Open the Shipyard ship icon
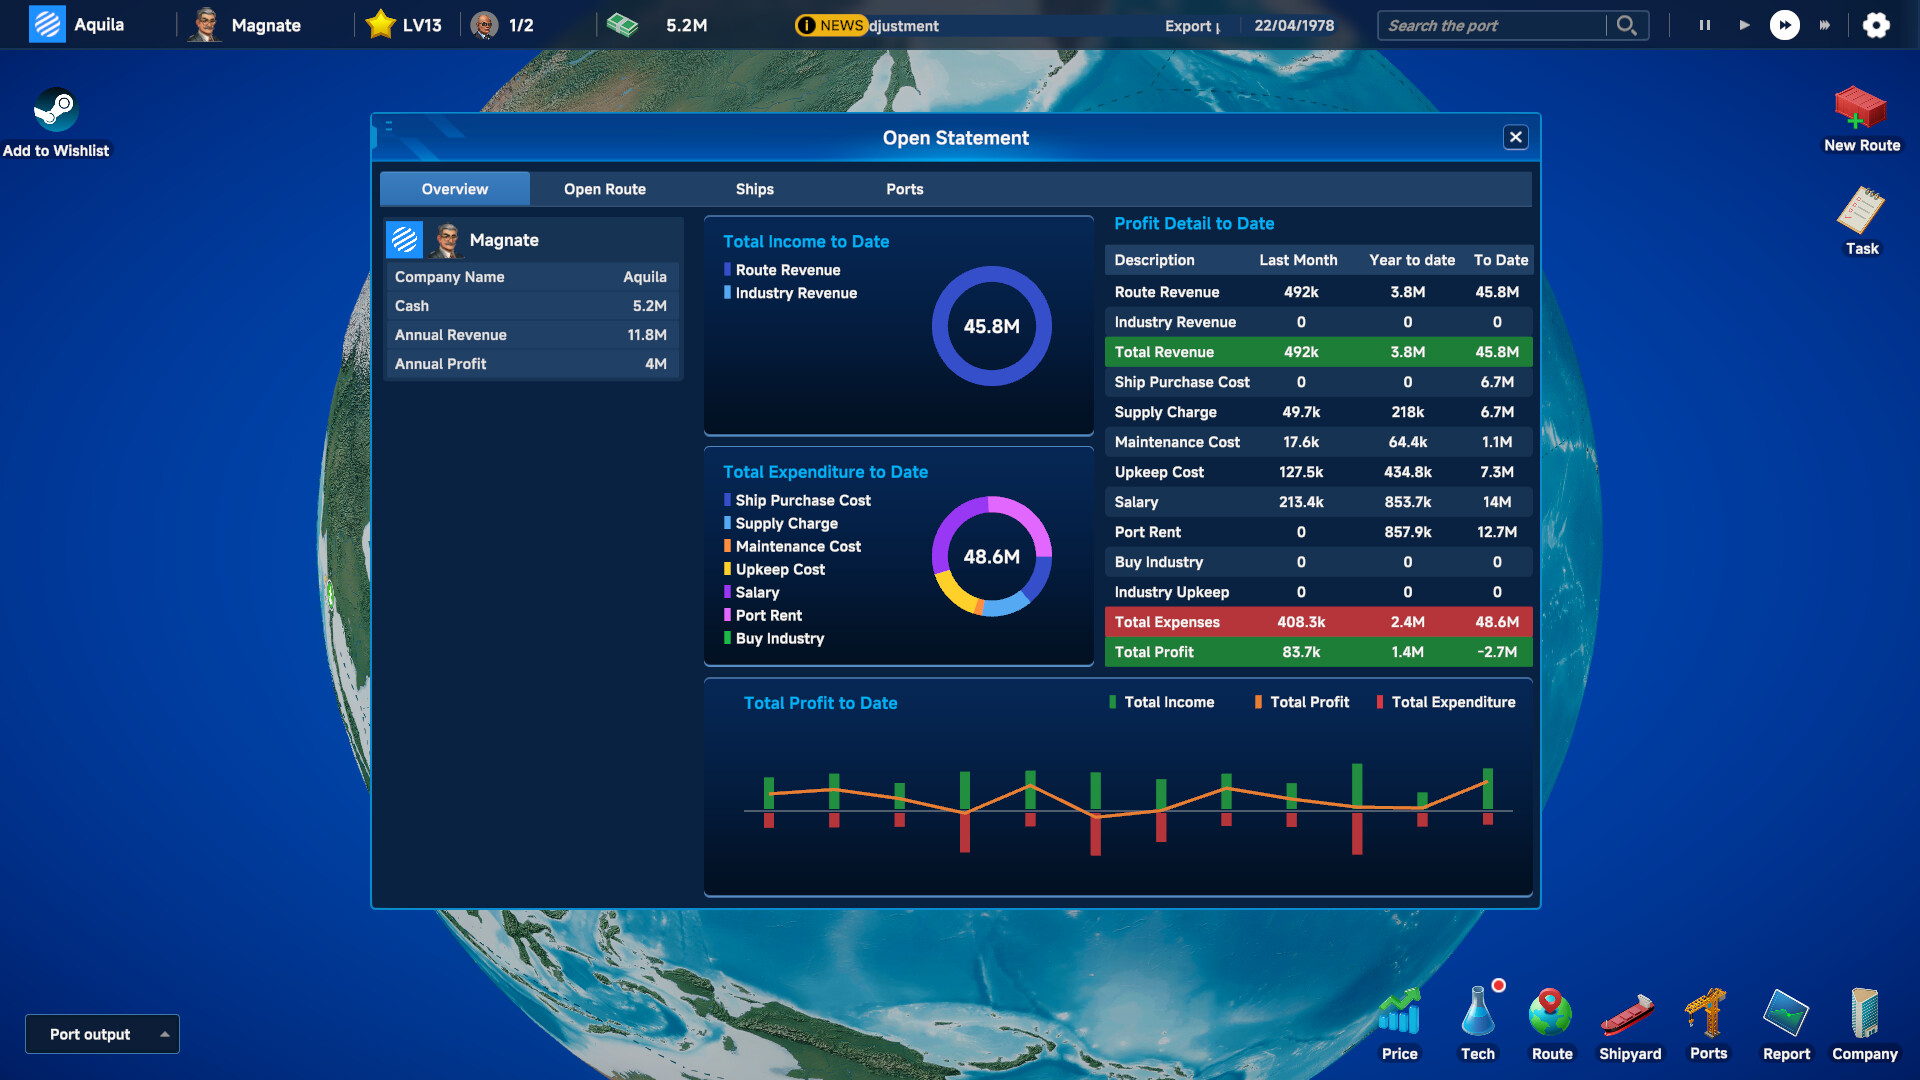The width and height of the screenshot is (1920, 1080). point(1629,1013)
